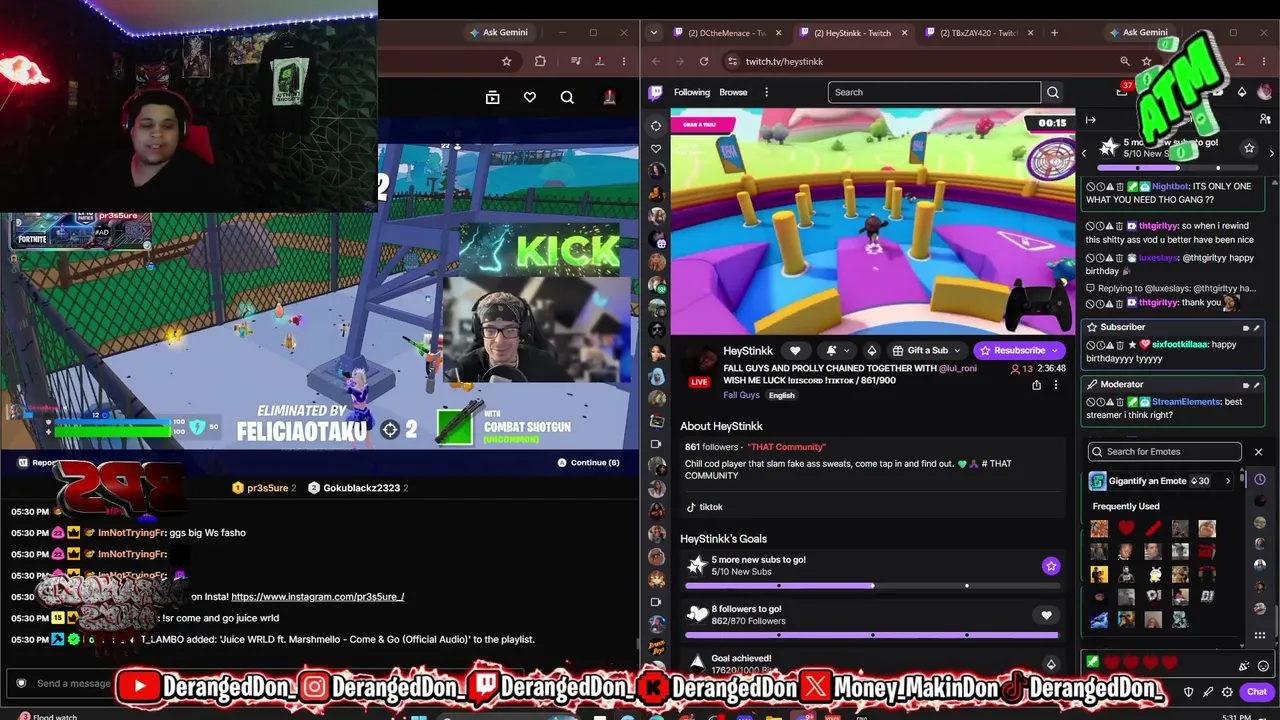This screenshot has height=720, width=1280.
Task: Open the Twitch more options dots beside Browse
Action: click(x=766, y=92)
